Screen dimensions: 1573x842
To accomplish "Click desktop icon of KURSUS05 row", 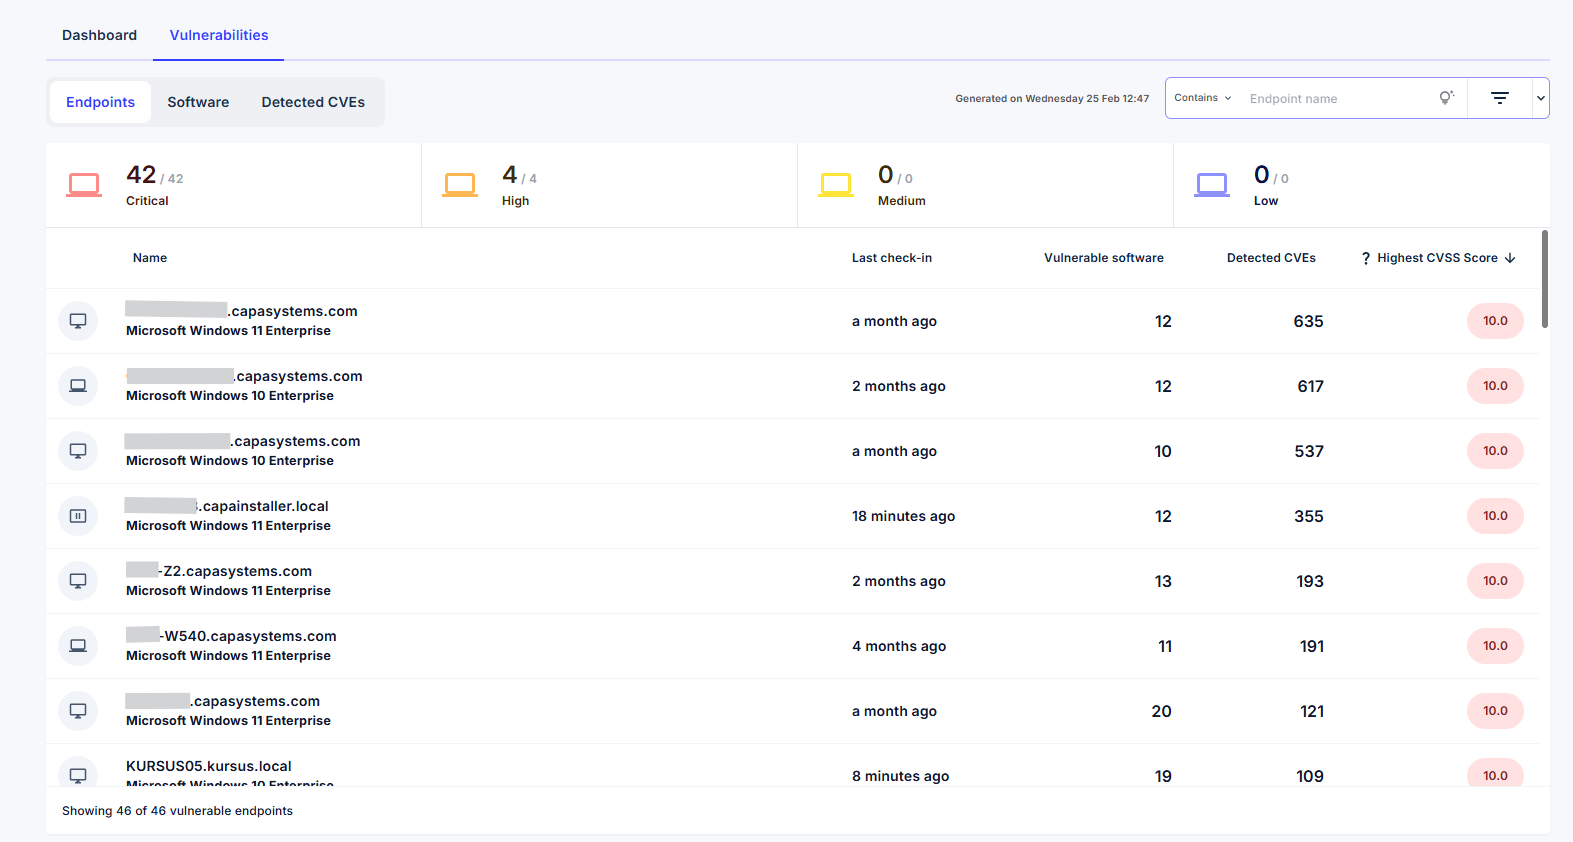I will pyautogui.click(x=78, y=775).
